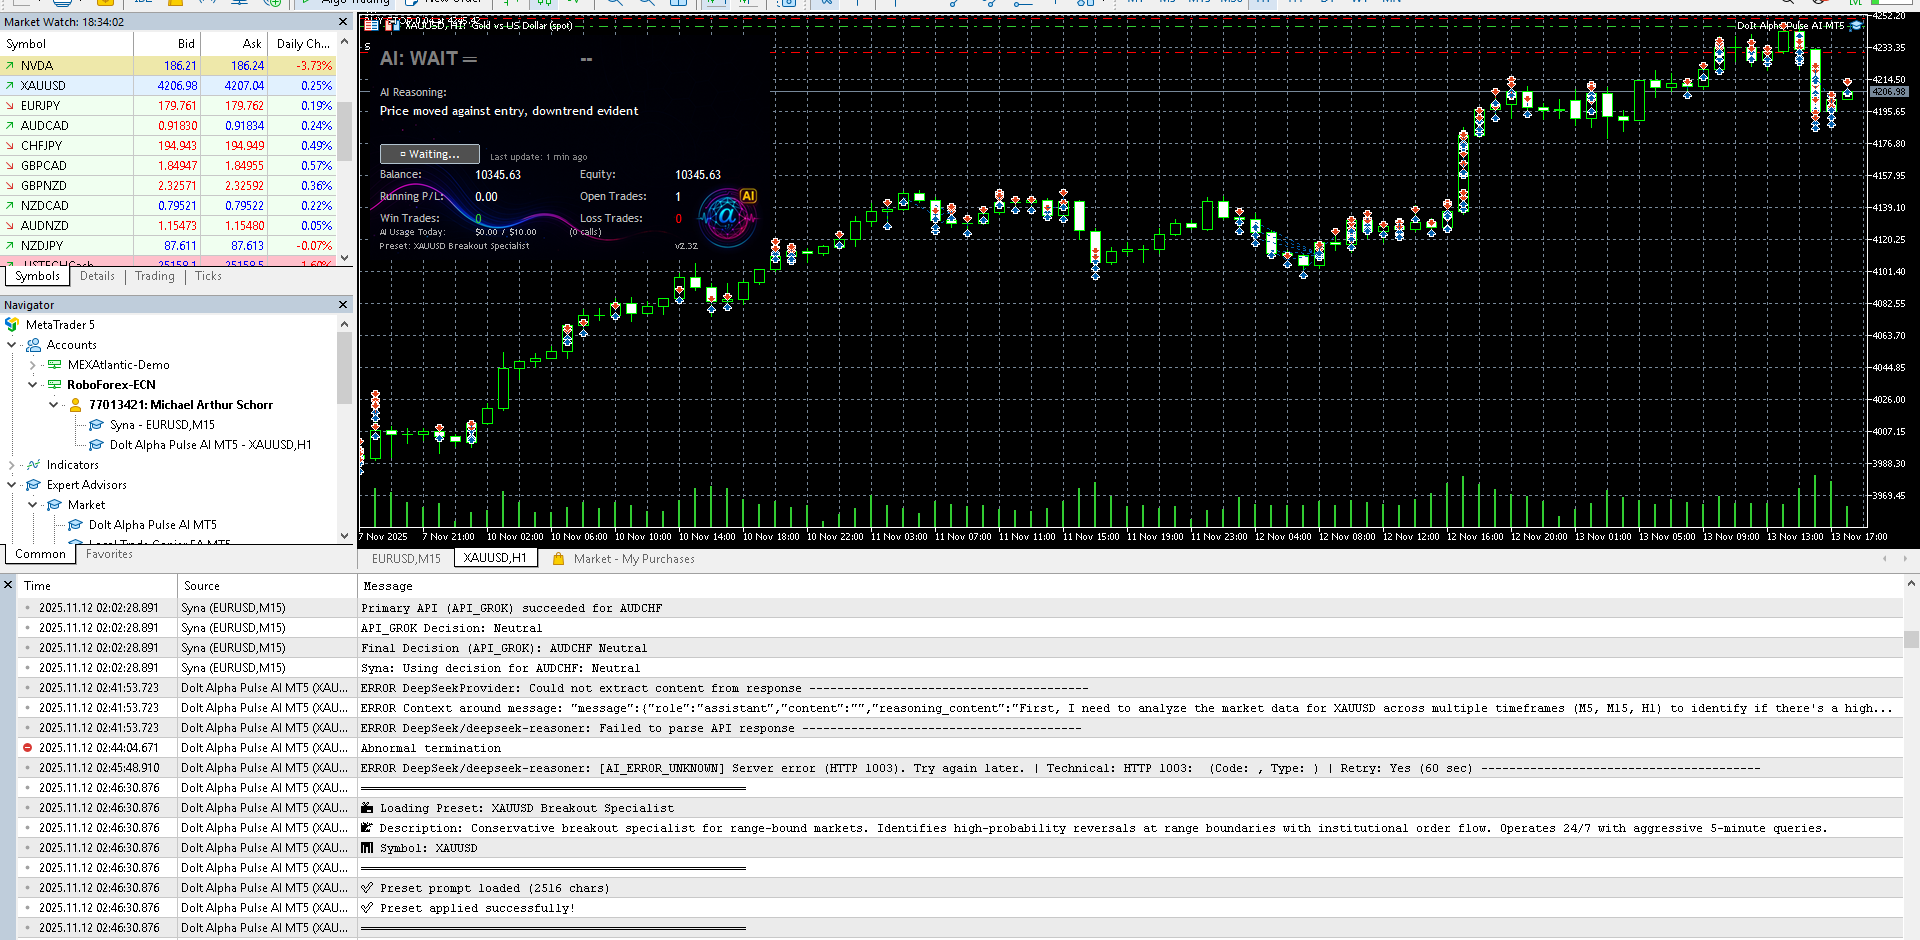Sort by the Ask column header
This screenshot has height=940, width=1920.
point(235,44)
